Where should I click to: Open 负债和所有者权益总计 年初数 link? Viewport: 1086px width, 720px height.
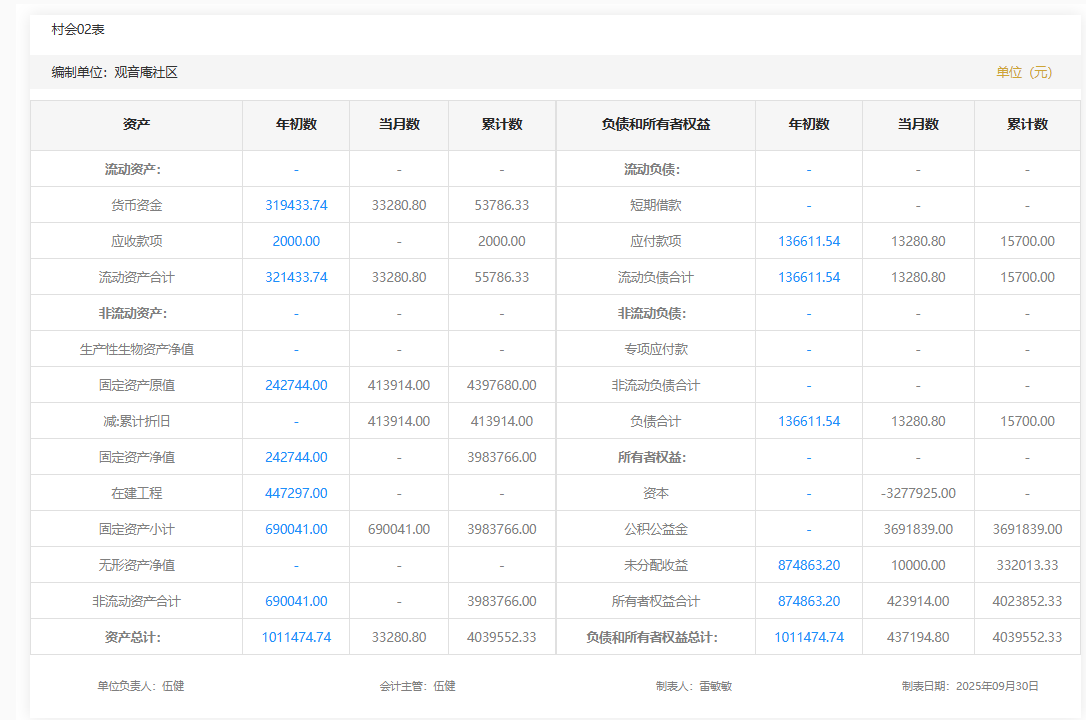(x=809, y=637)
